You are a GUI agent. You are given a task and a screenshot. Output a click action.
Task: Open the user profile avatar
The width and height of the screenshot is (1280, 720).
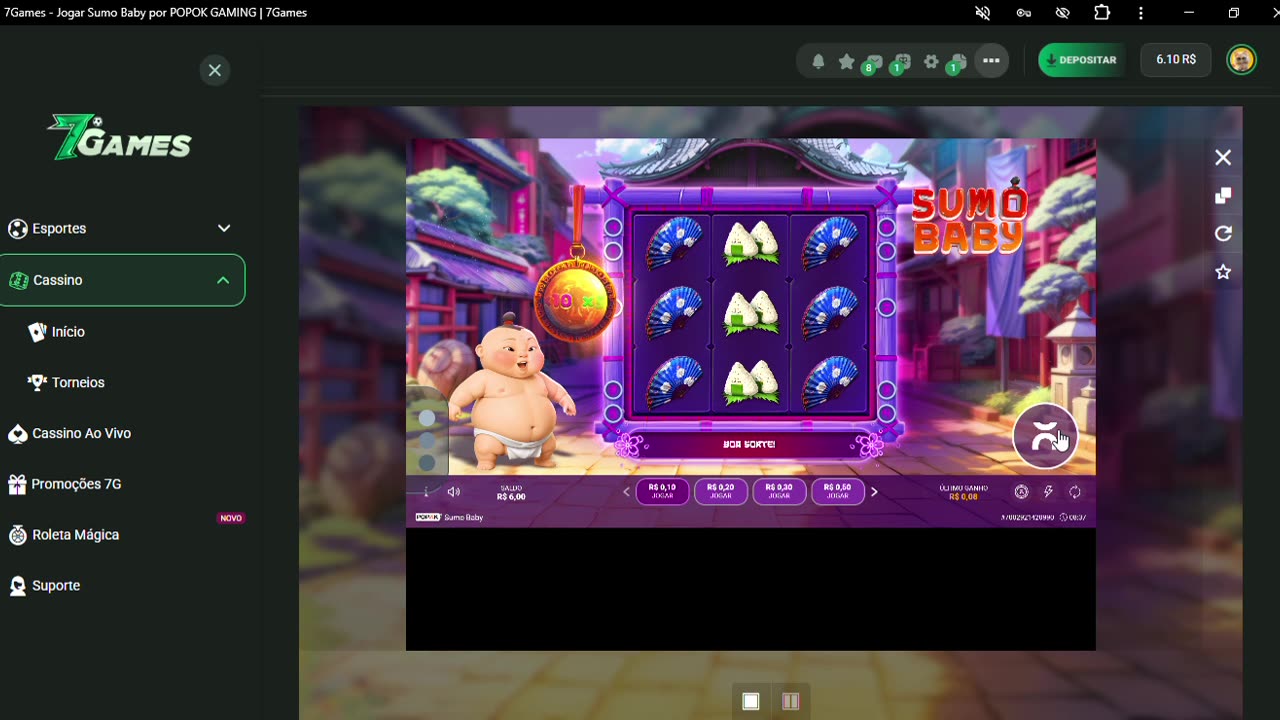(1241, 60)
